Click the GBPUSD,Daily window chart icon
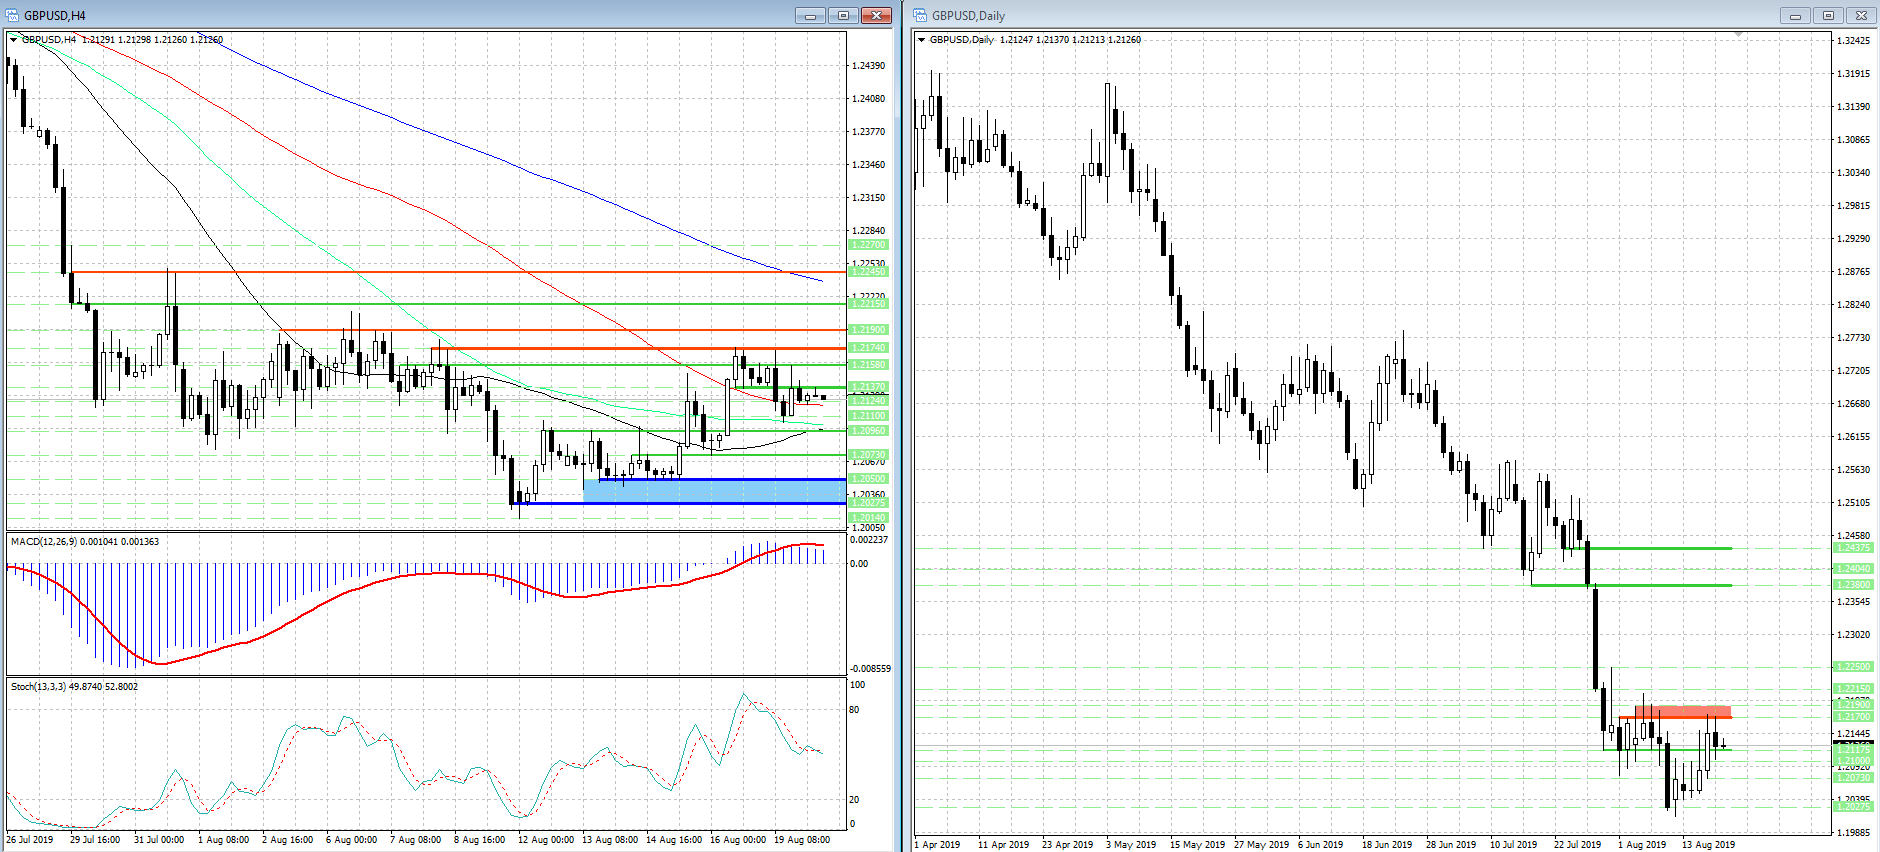Screen dimensions: 1880x852 [x=920, y=15]
